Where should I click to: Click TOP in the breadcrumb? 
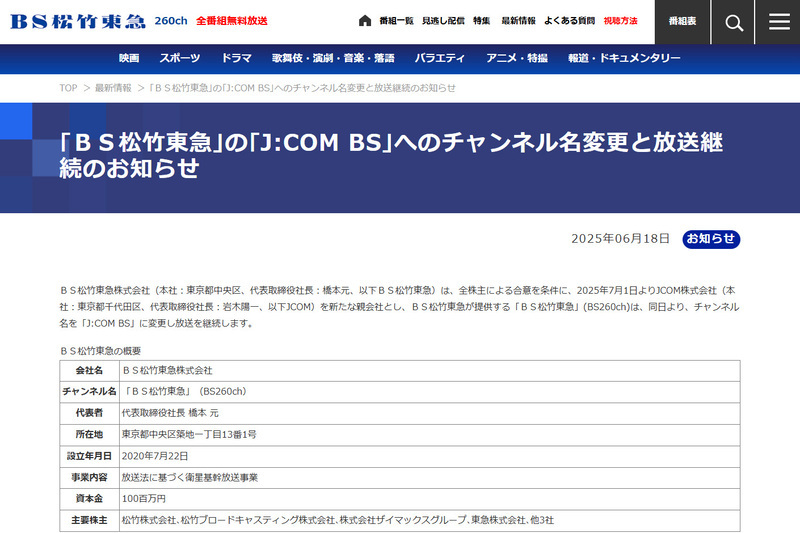[68, 88]
